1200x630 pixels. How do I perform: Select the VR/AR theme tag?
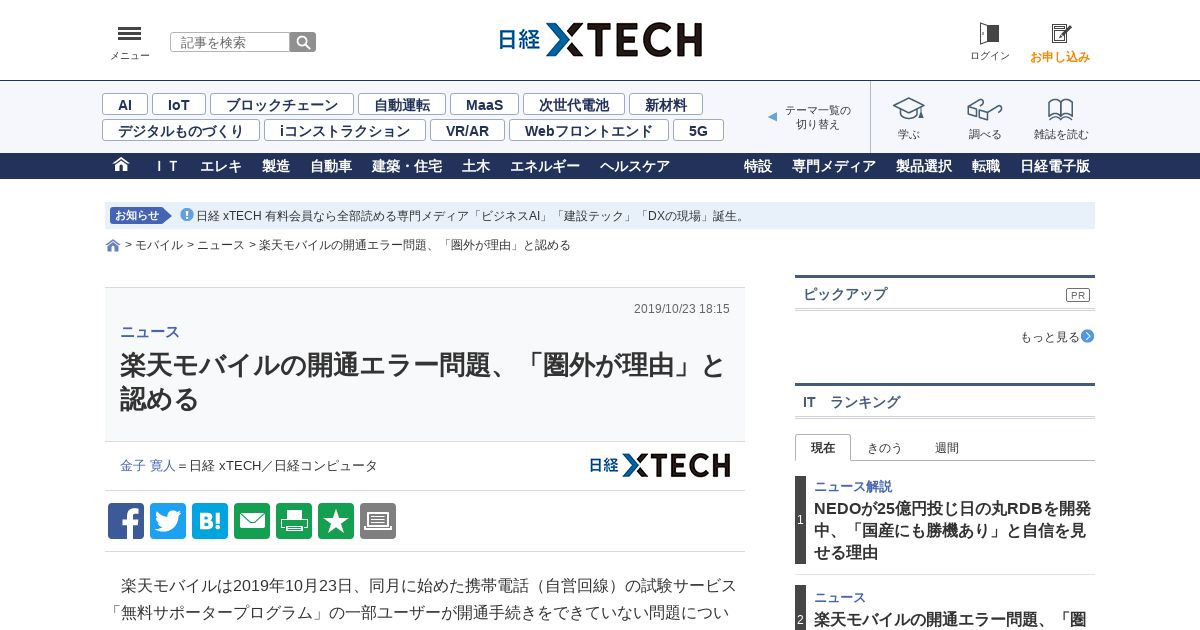pos(467,130)
